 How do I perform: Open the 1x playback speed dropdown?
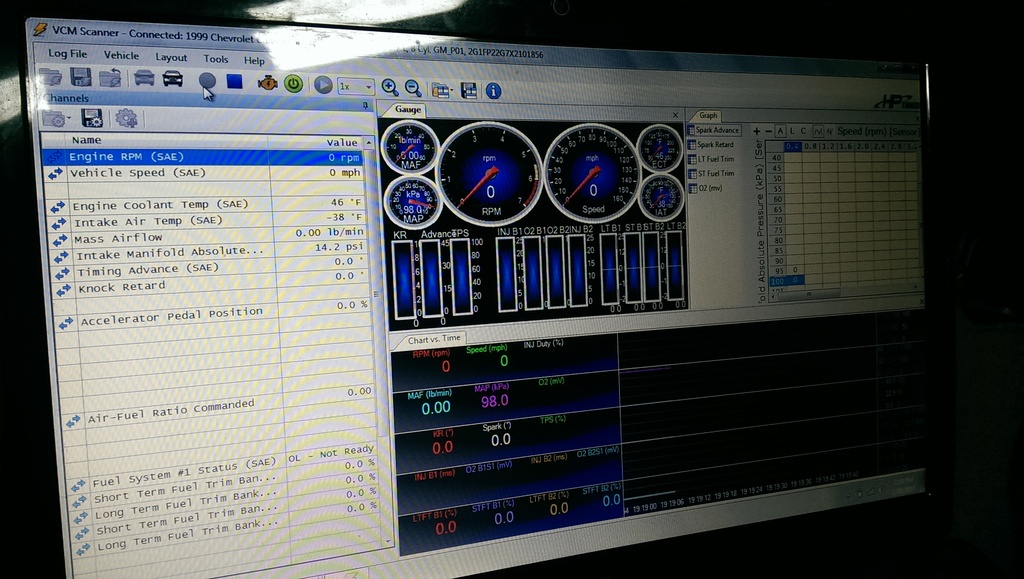(x=355, y=86)
